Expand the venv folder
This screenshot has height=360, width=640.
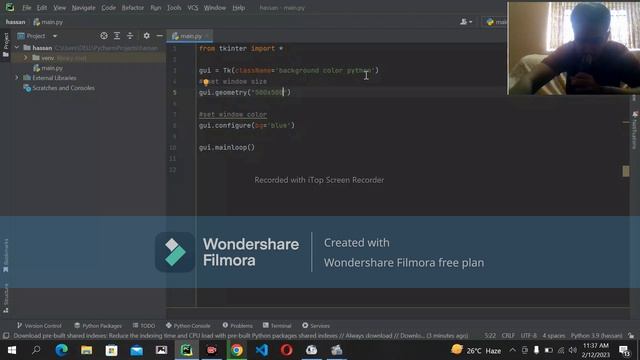(x=26, y=58)
